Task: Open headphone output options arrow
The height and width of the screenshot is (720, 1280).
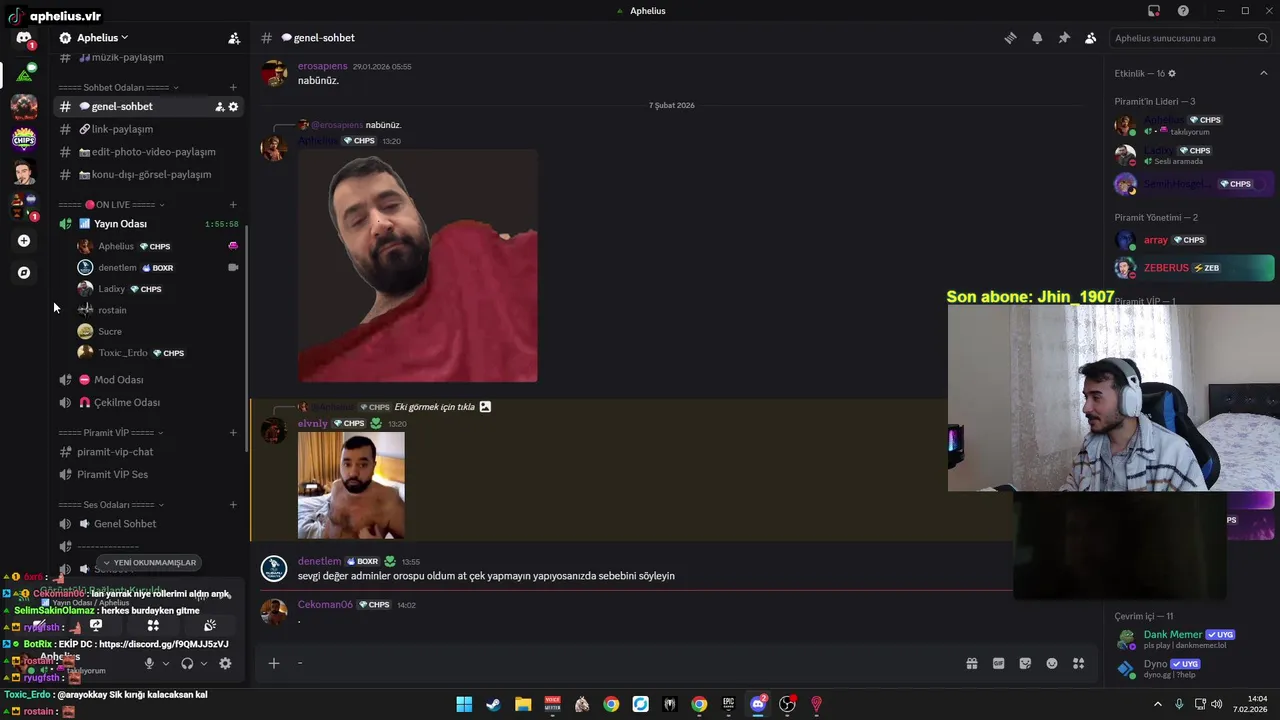Action: [x=204, y=663]
